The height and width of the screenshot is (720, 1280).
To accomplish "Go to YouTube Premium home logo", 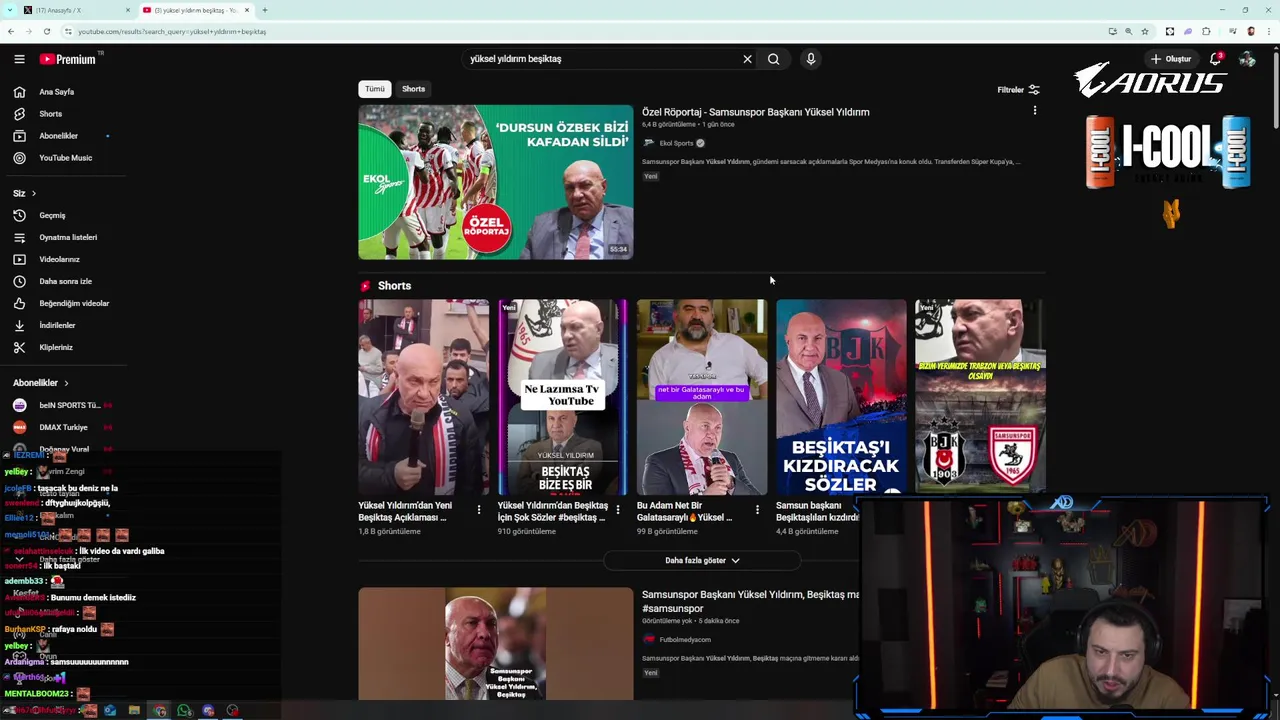I will [68, 59].
